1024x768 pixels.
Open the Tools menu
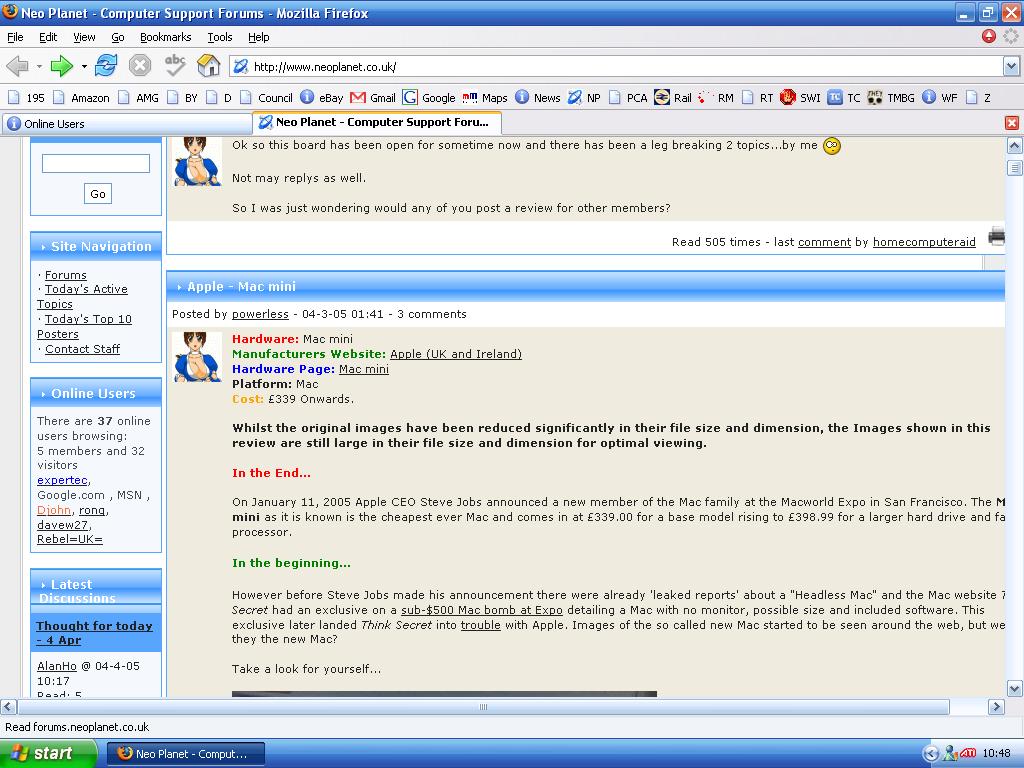click(220, 37)
